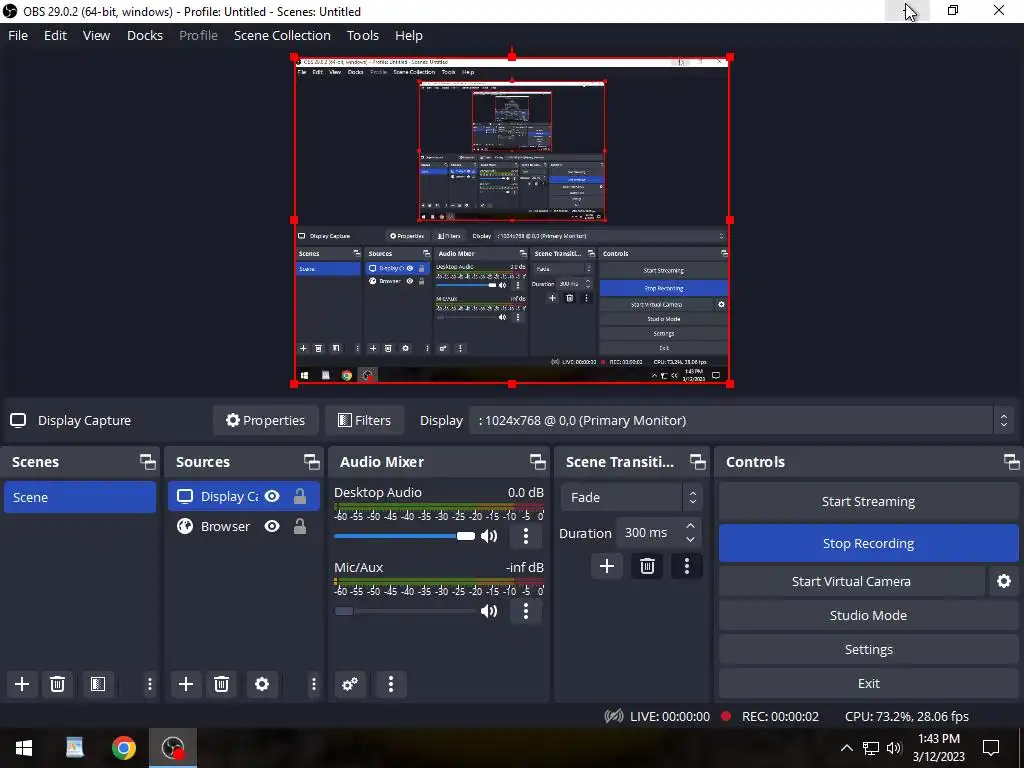Viewport: 1024px width, 768px height.
Task: Open source properties gear in Sources panel
Action: click(x=262, y=684)
